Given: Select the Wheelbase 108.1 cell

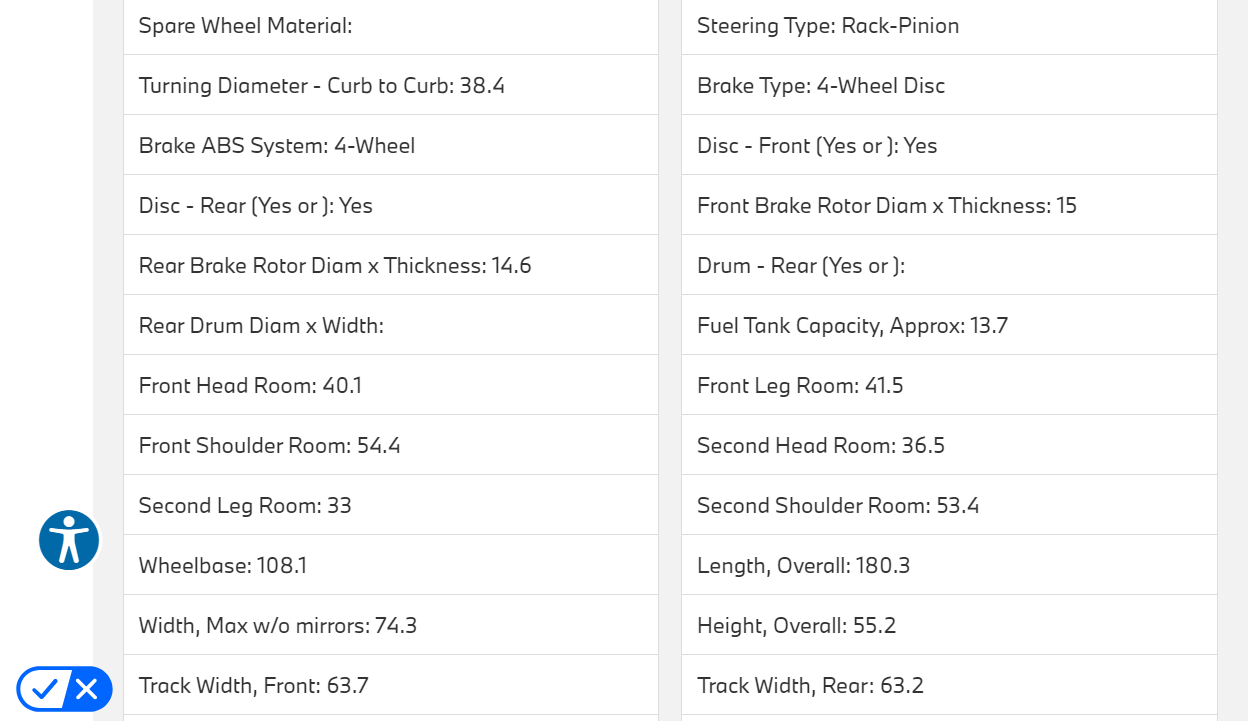Looking at the screenshot, I should click(x=223, y=566).
